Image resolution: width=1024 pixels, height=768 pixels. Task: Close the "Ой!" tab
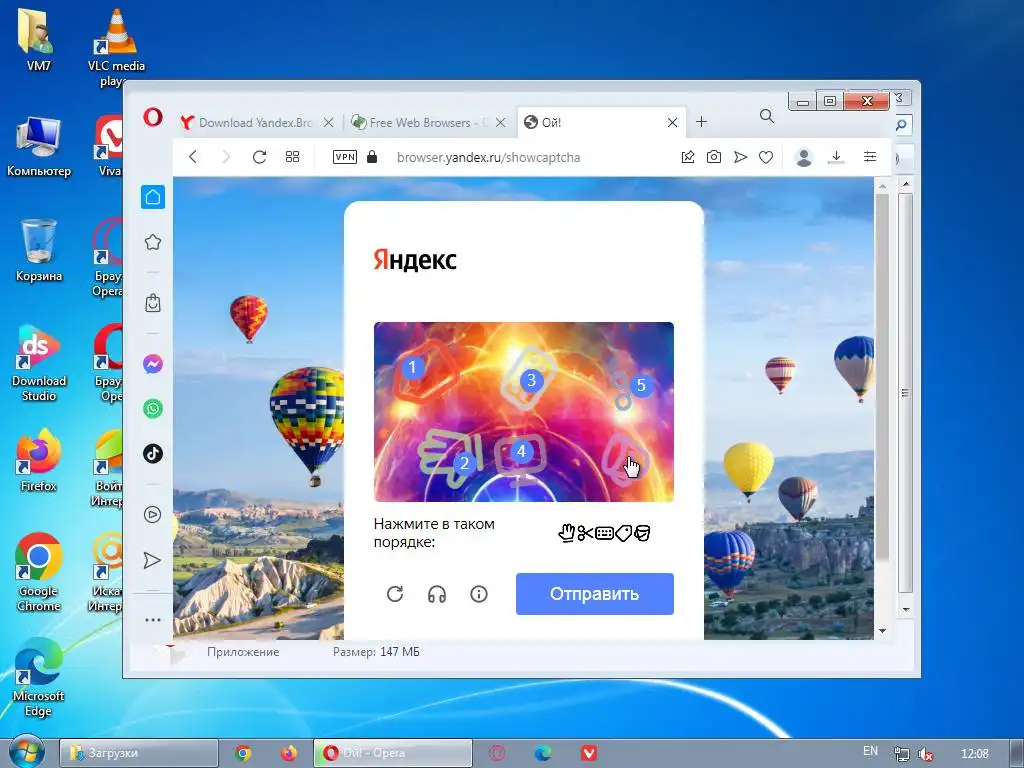[672, 122]
